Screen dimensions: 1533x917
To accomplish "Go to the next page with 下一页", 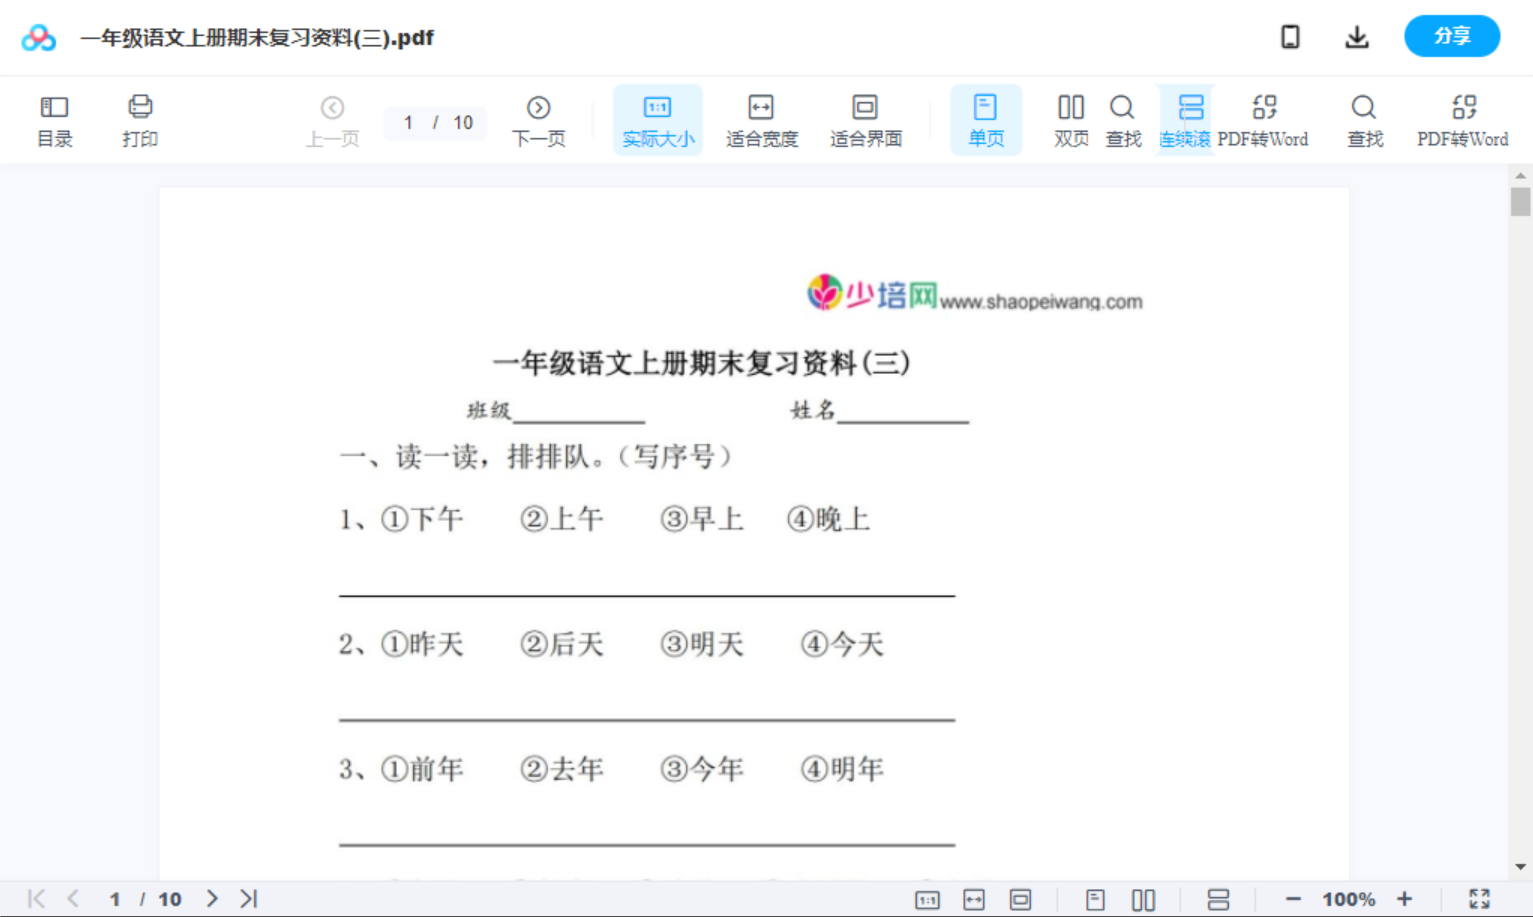I will (x=538, y=119).
